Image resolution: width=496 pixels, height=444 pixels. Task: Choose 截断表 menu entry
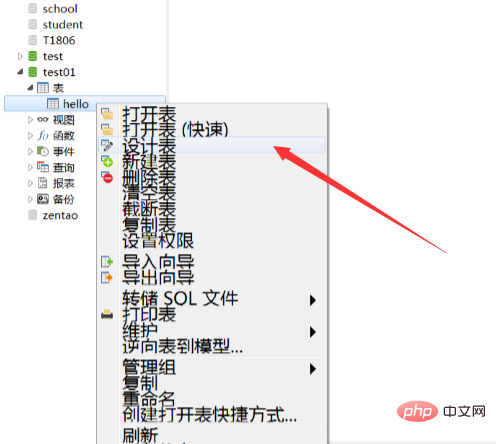(x=212, y=209)
